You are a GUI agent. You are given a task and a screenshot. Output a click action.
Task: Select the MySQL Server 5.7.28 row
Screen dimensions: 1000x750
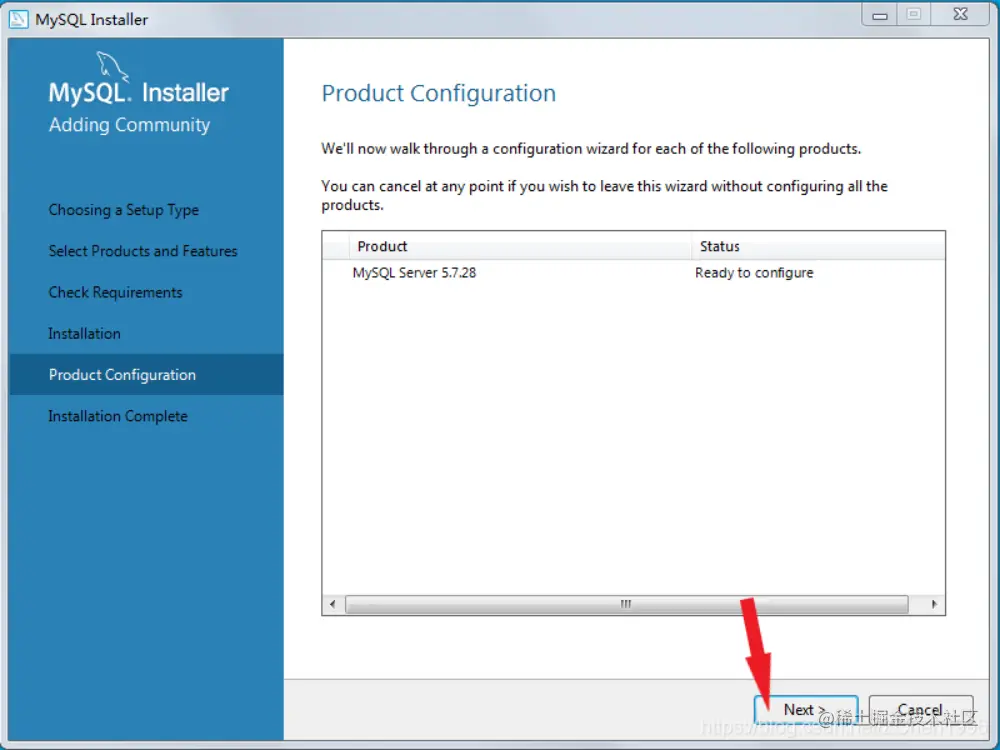click(x=414, y=272)
